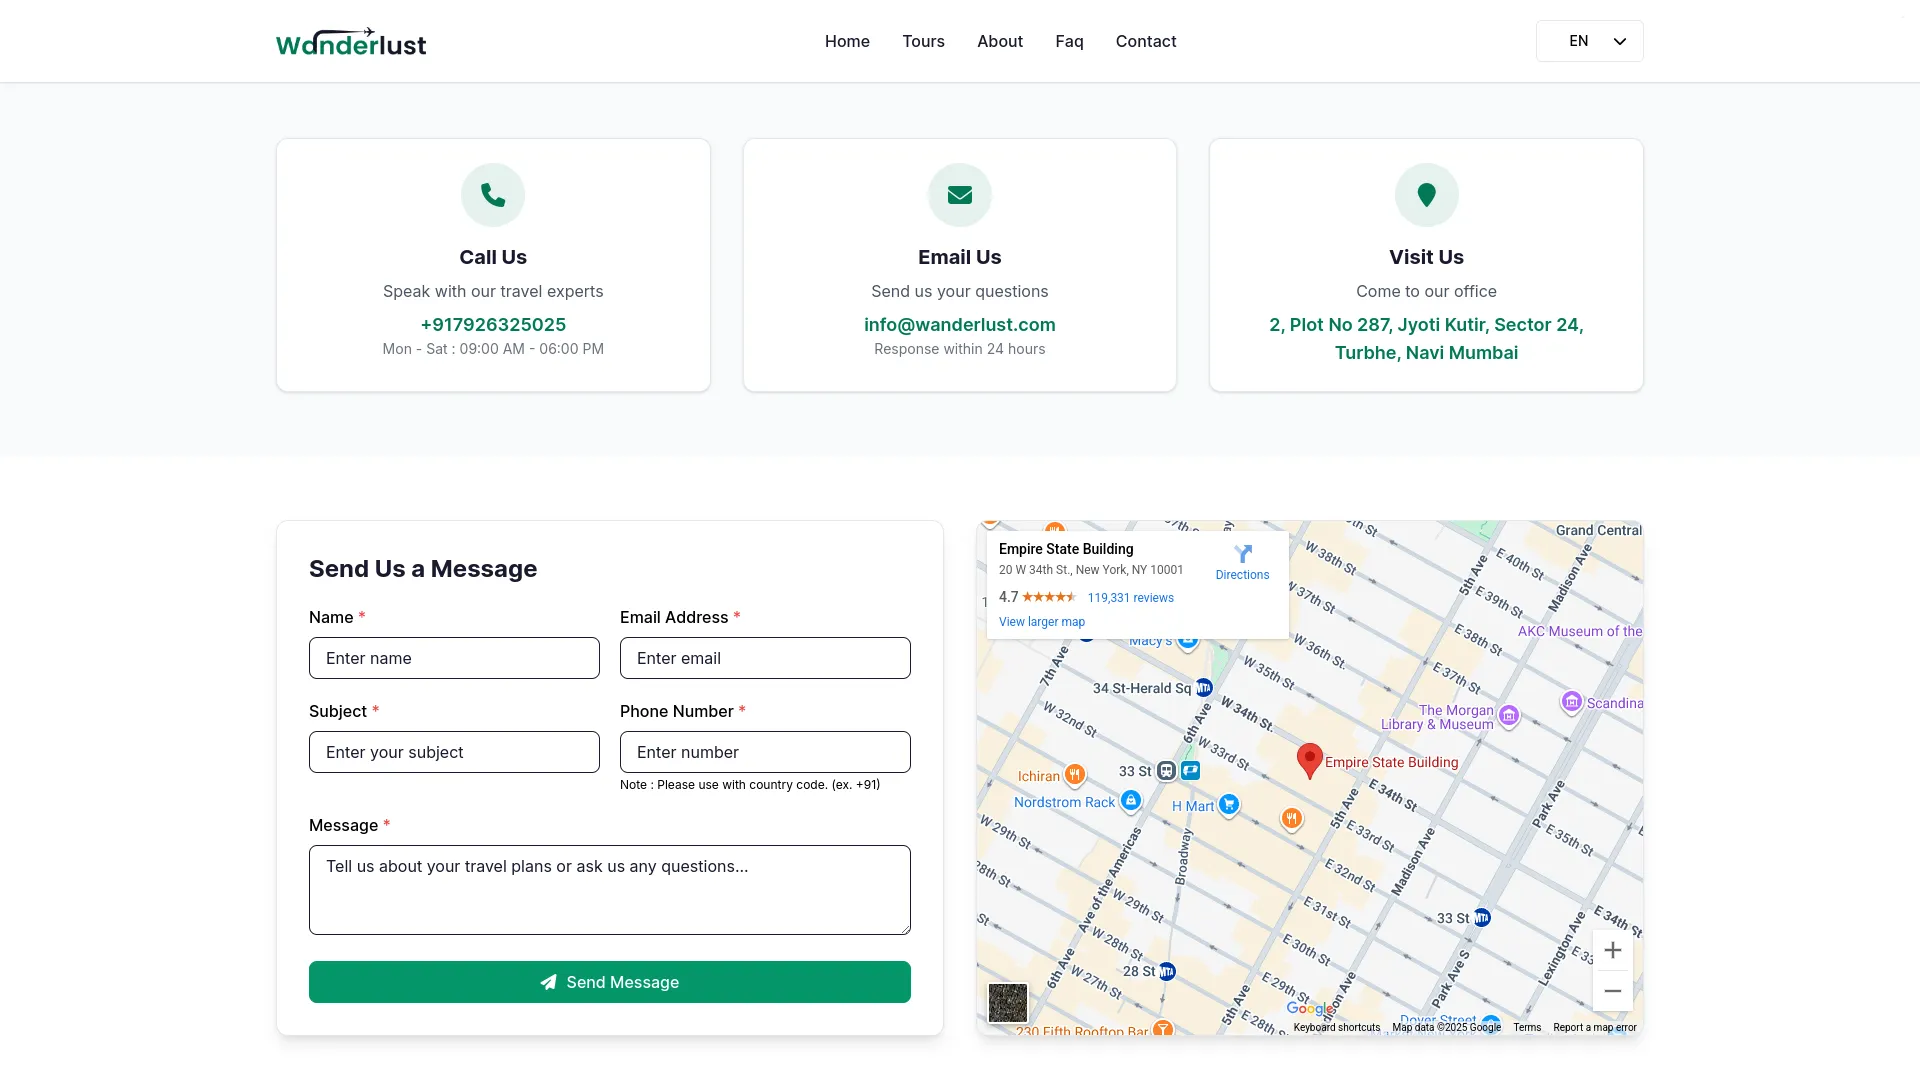Open the Faq page
The image size is (1920, 1080).
(x=1068, y=41)
